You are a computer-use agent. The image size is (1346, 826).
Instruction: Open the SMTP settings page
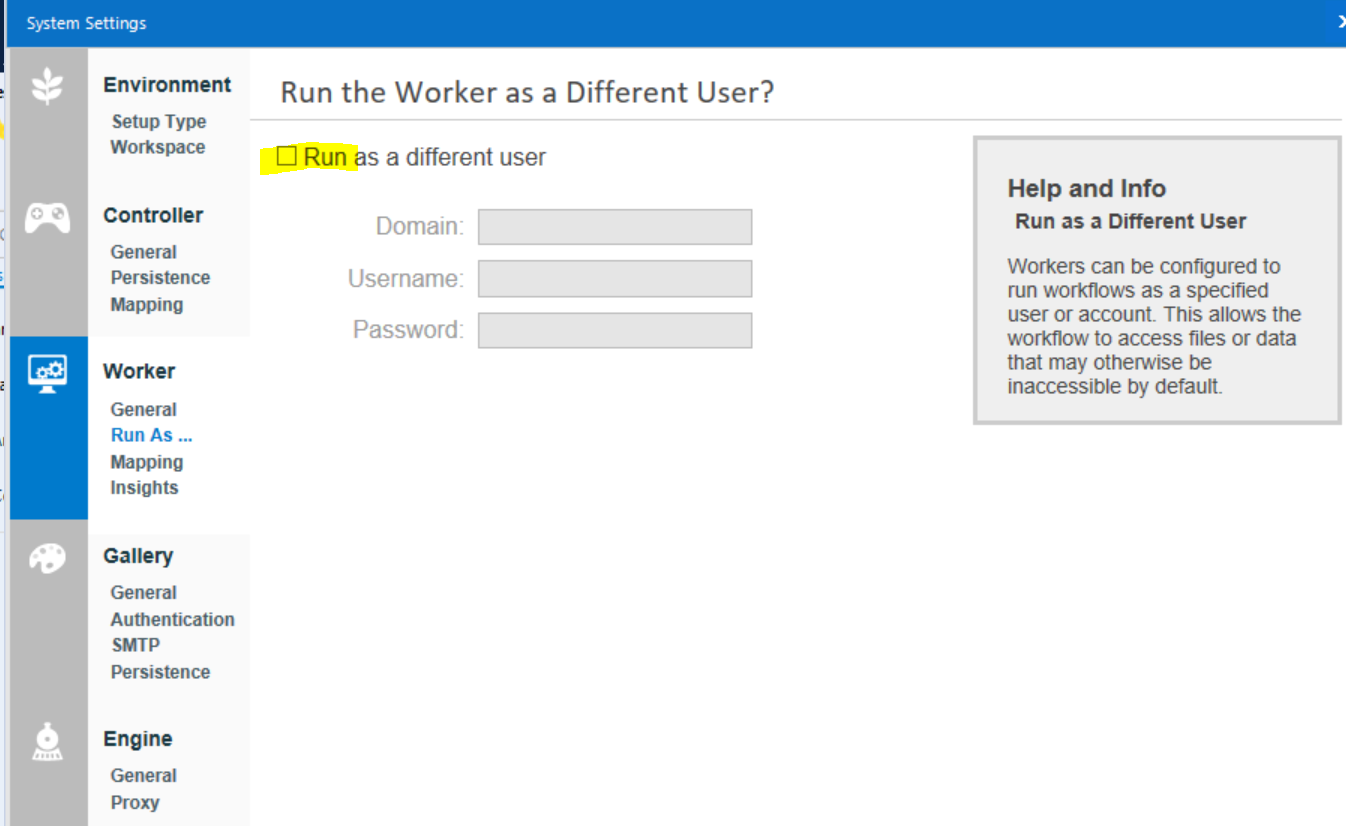tap(136, 645)
